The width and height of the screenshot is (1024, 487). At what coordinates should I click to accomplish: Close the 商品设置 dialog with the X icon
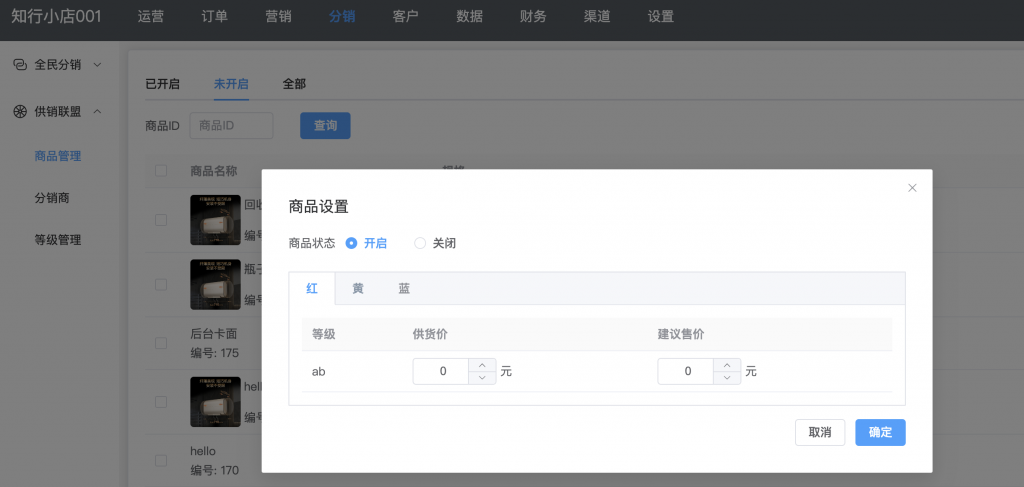(x=912, y=188)
